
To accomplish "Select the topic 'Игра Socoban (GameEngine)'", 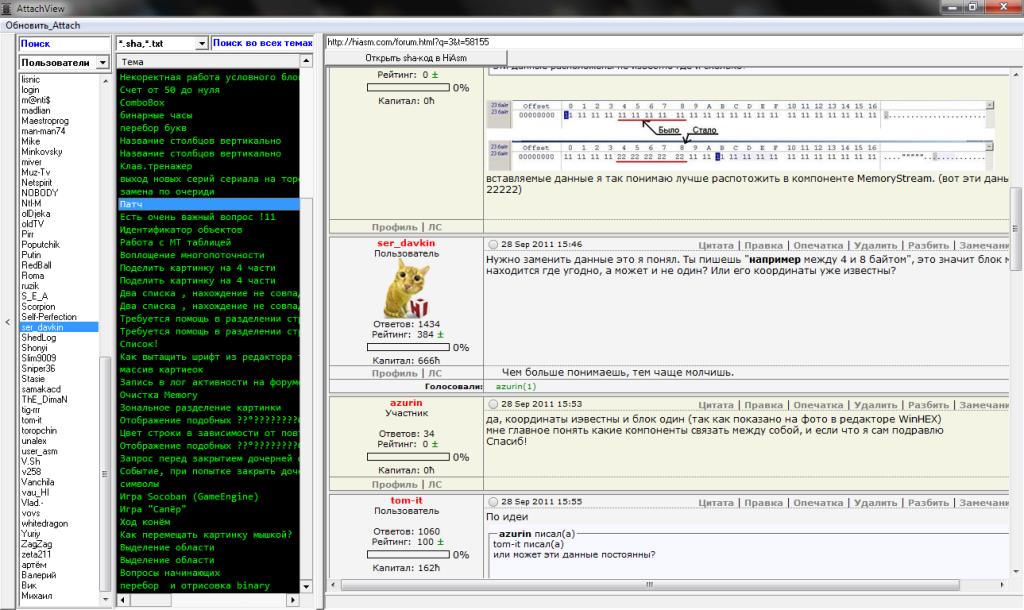I will tap(189, 496).
